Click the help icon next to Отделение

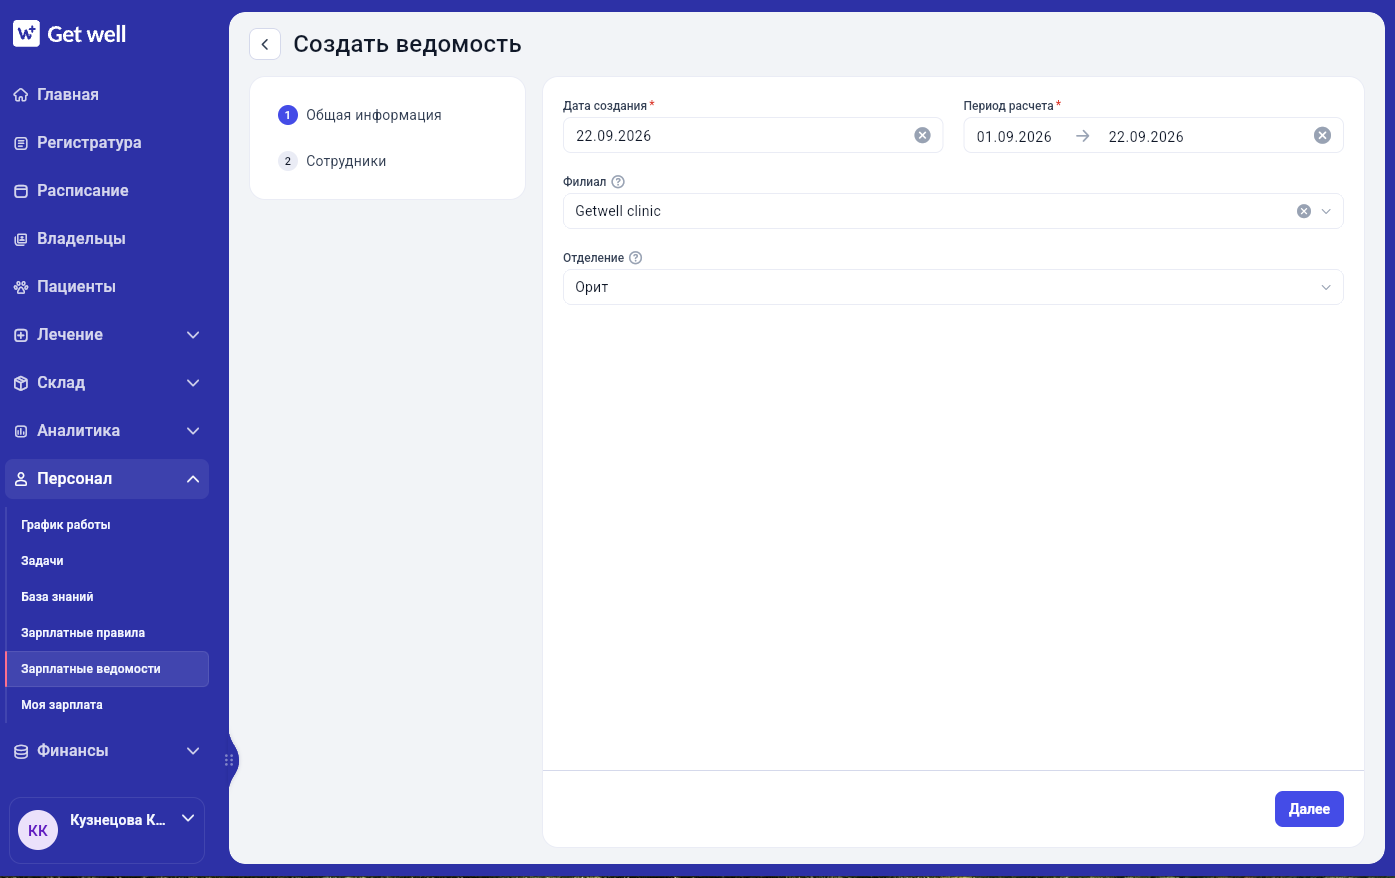tap(635, 258)
